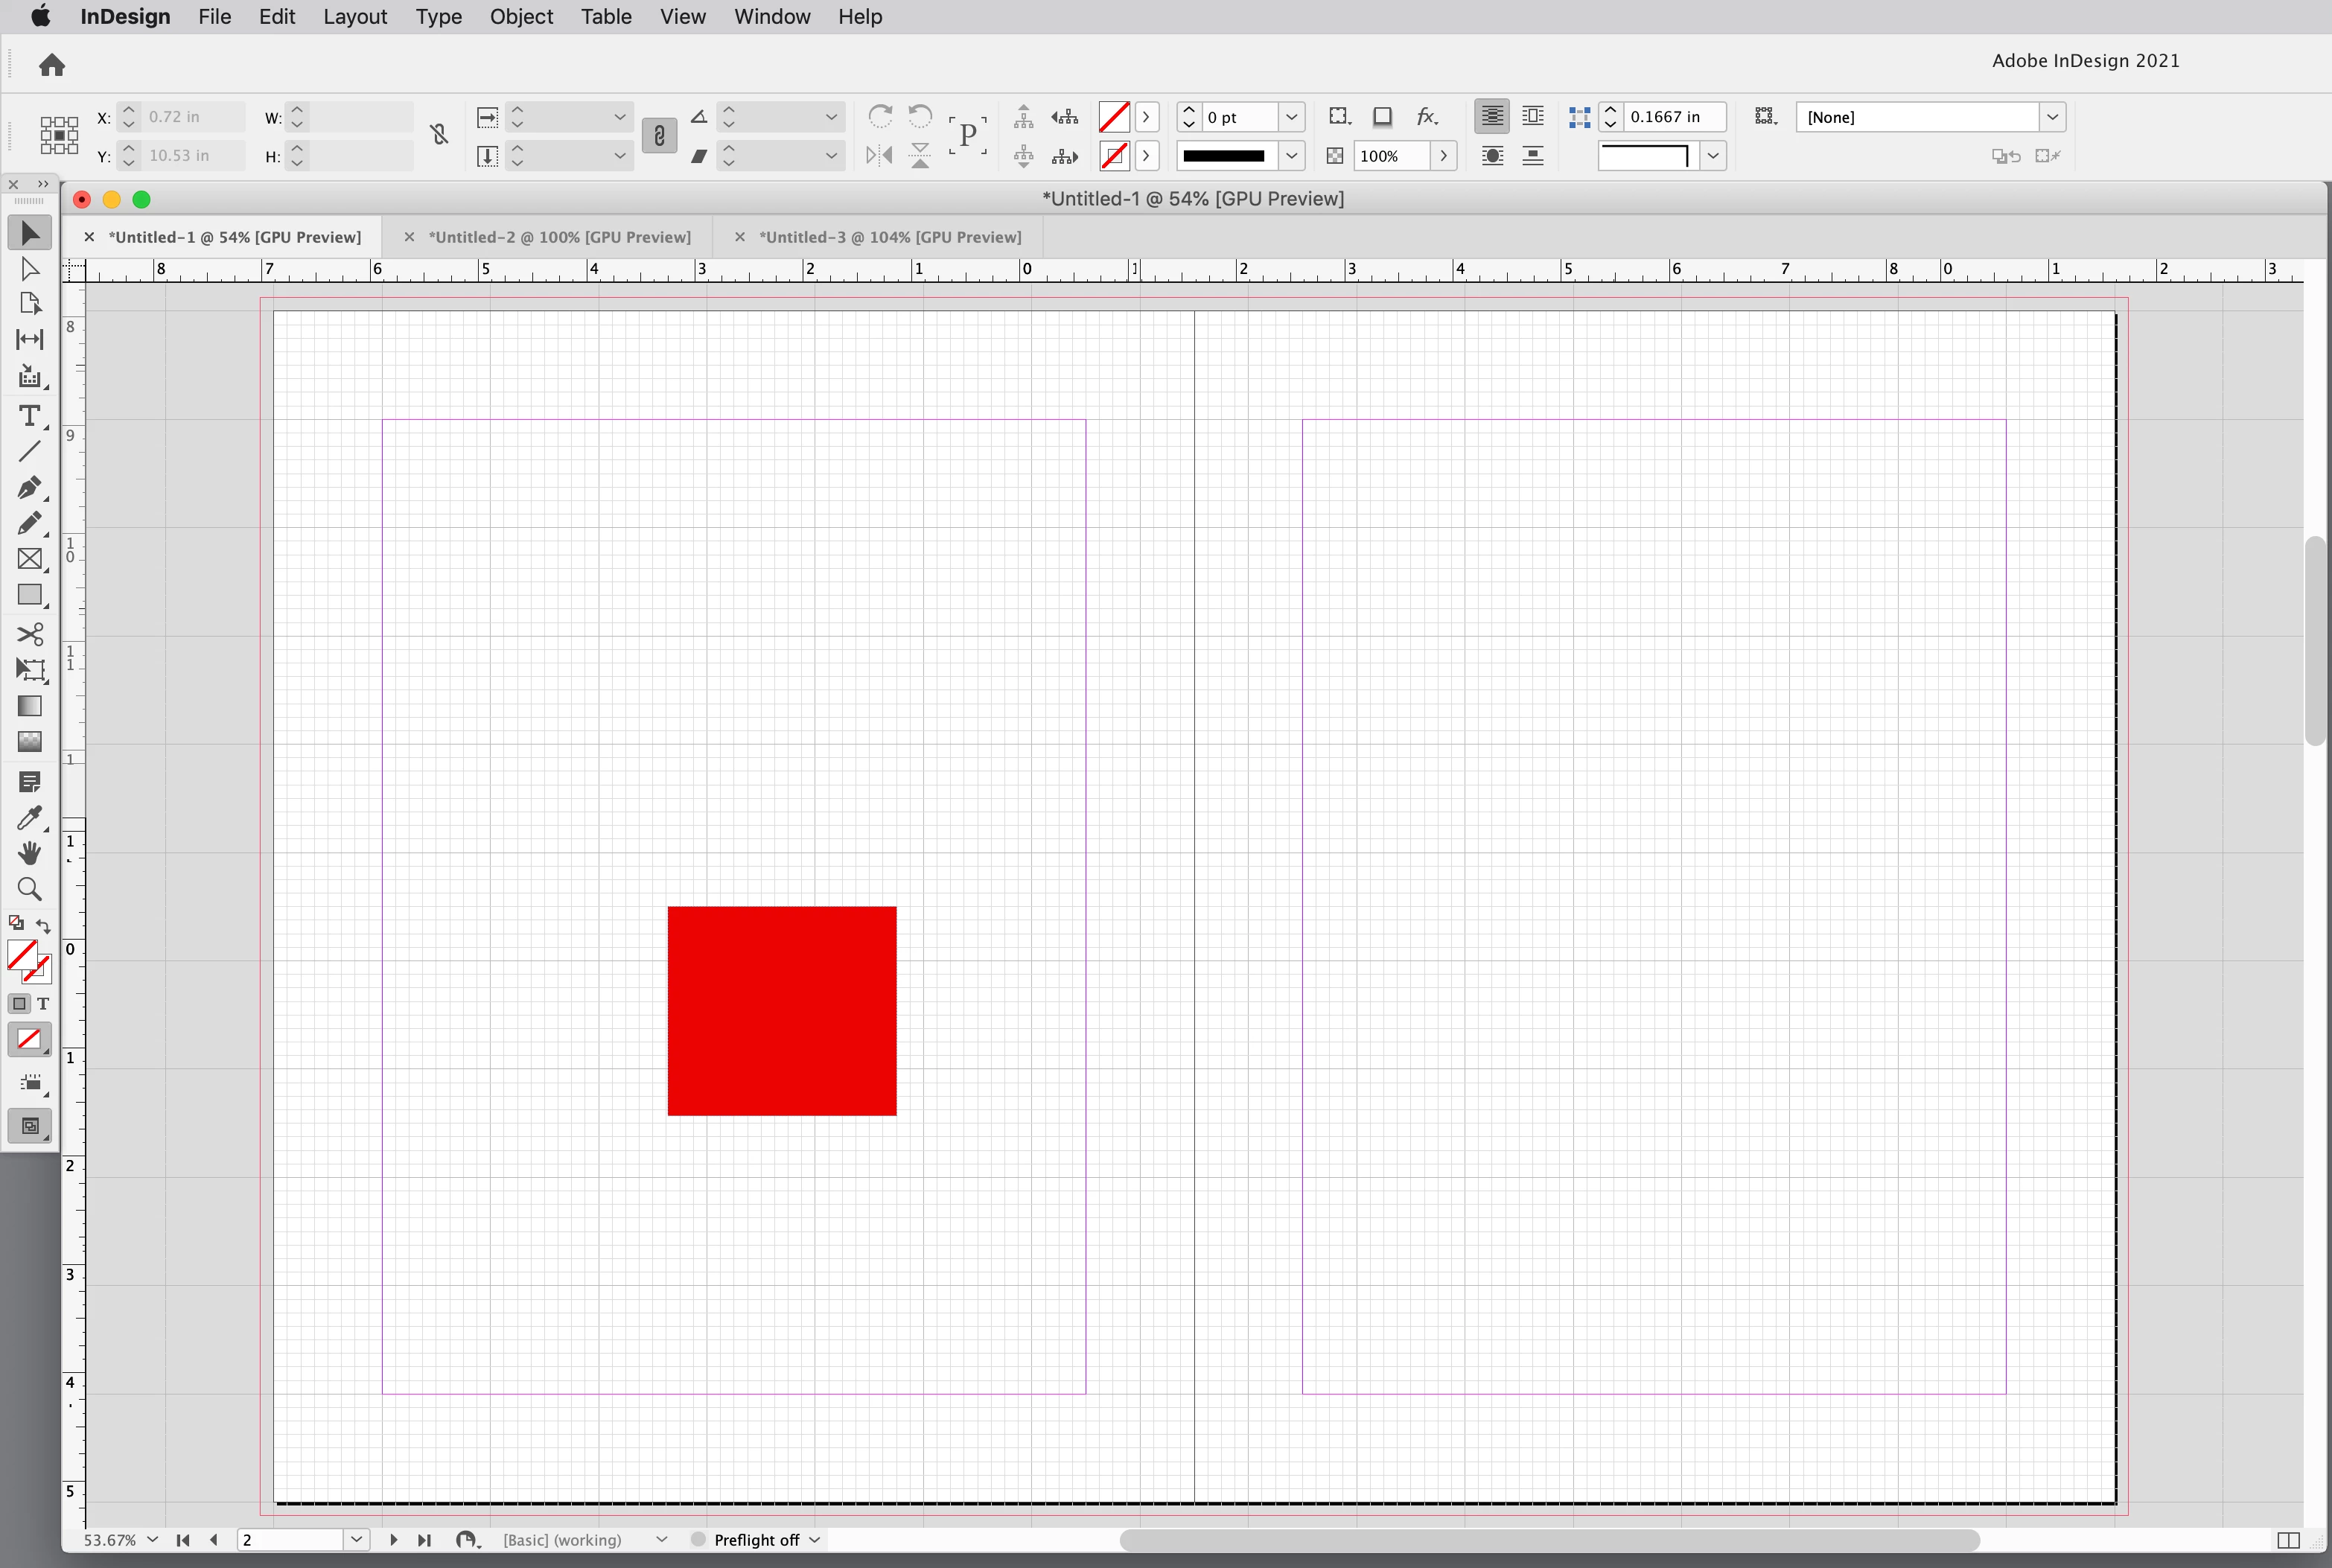The image size is (2332, 1568).
Task: Click the Preflight off status
Action: coord(756,1540)
